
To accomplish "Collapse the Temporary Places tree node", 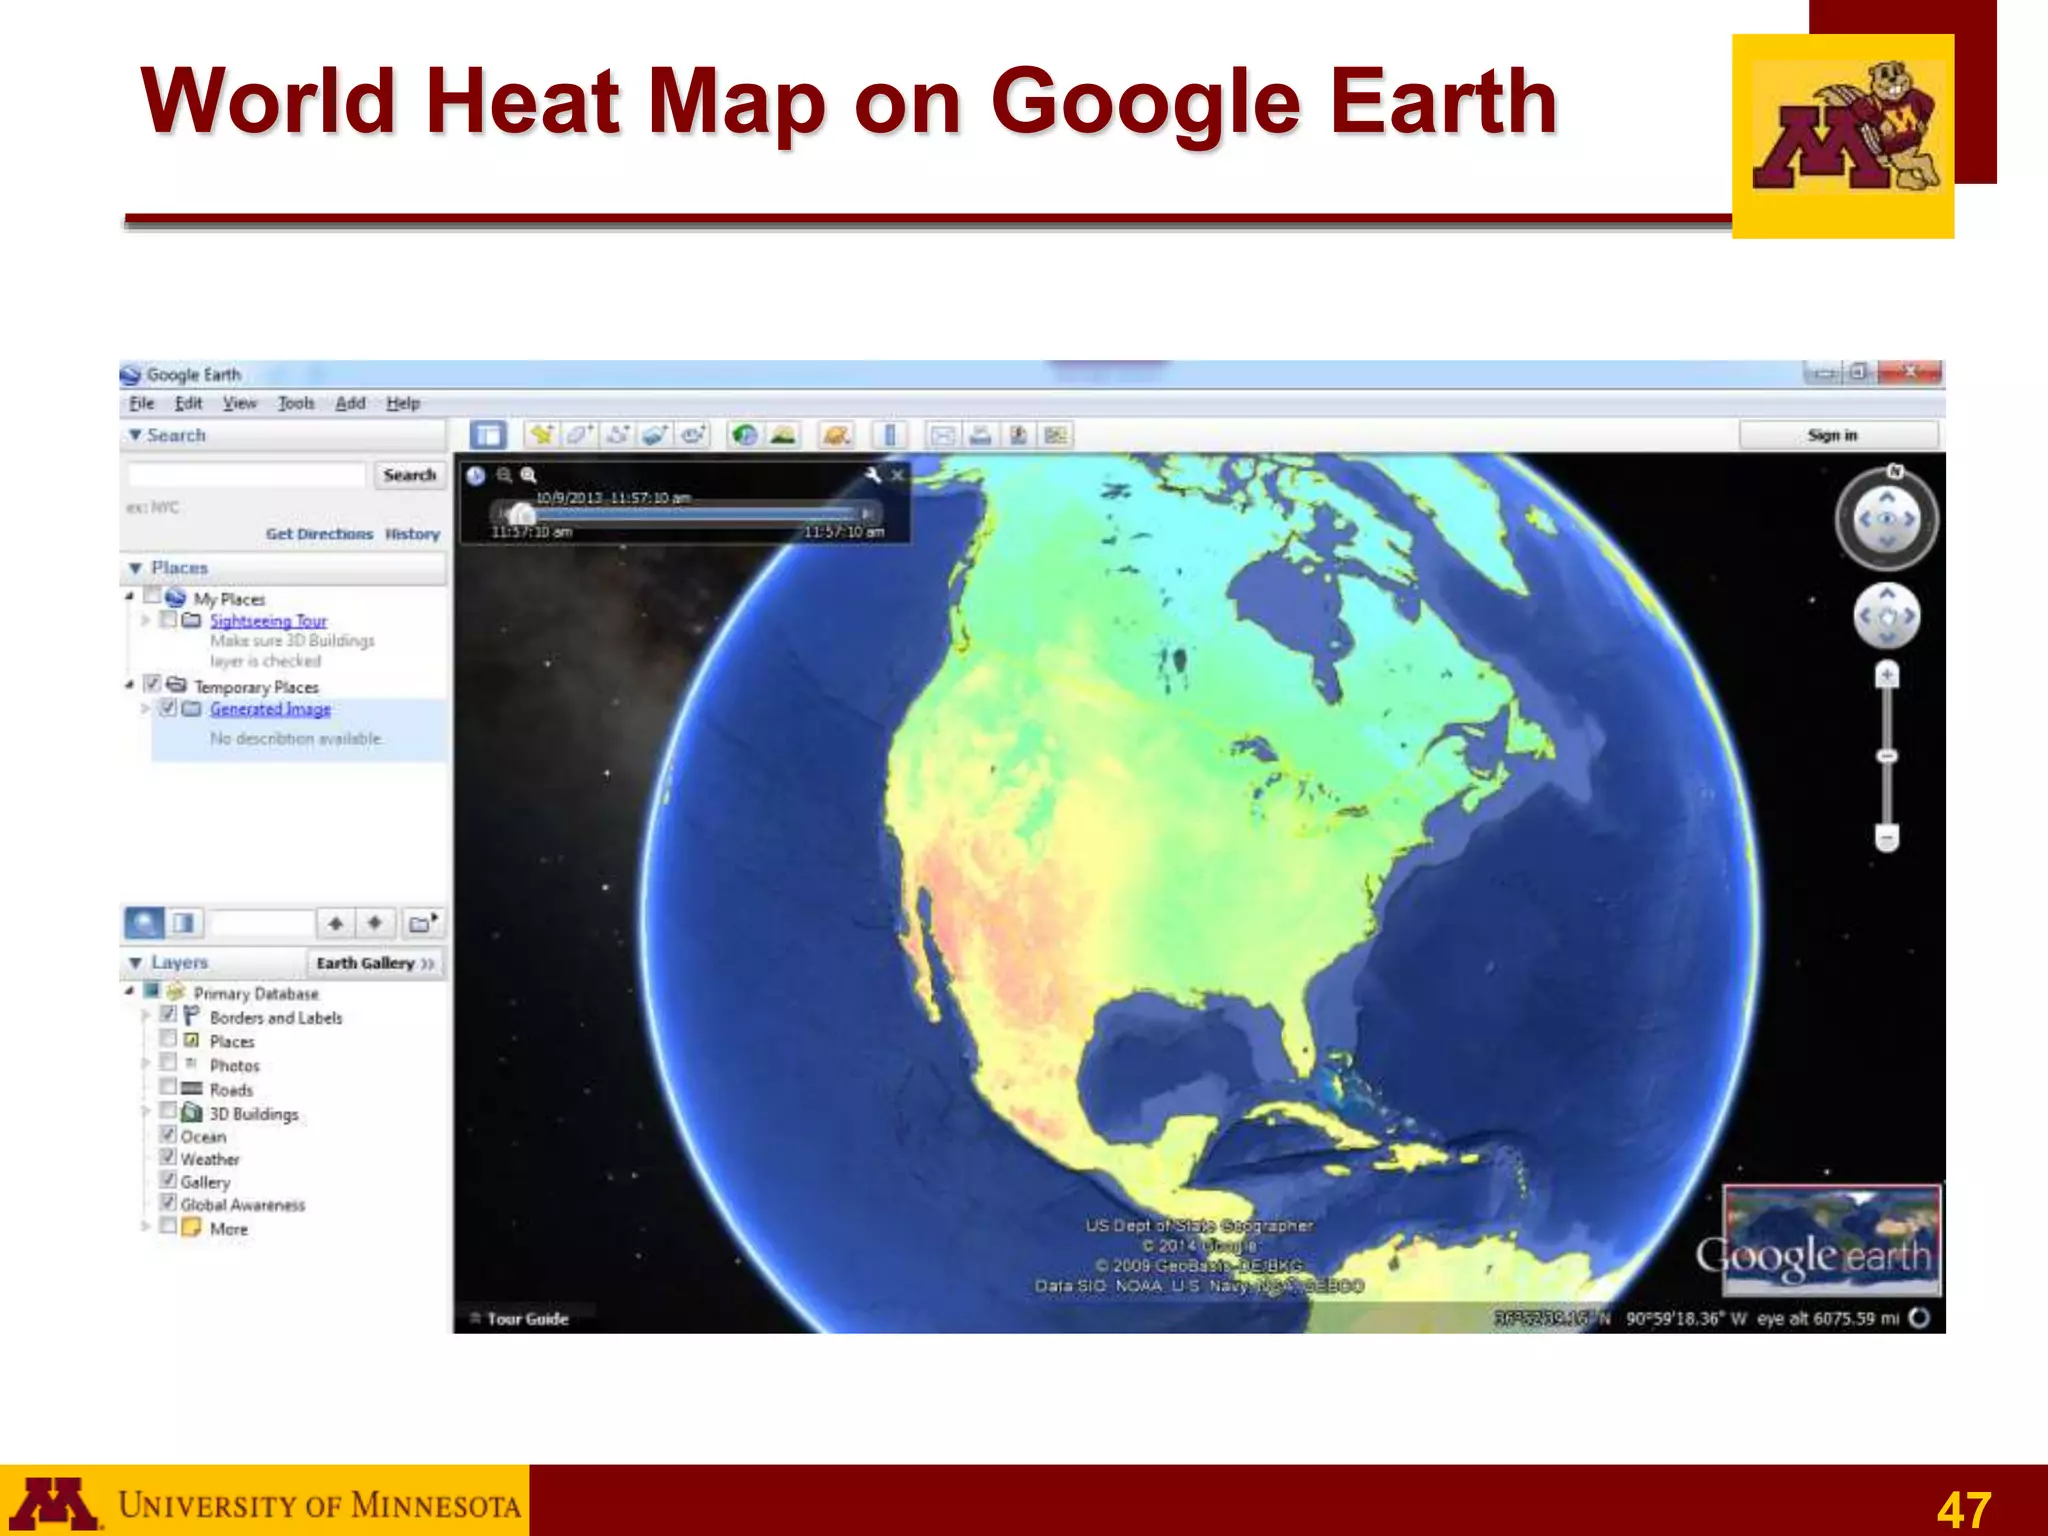I will point(129,685).
